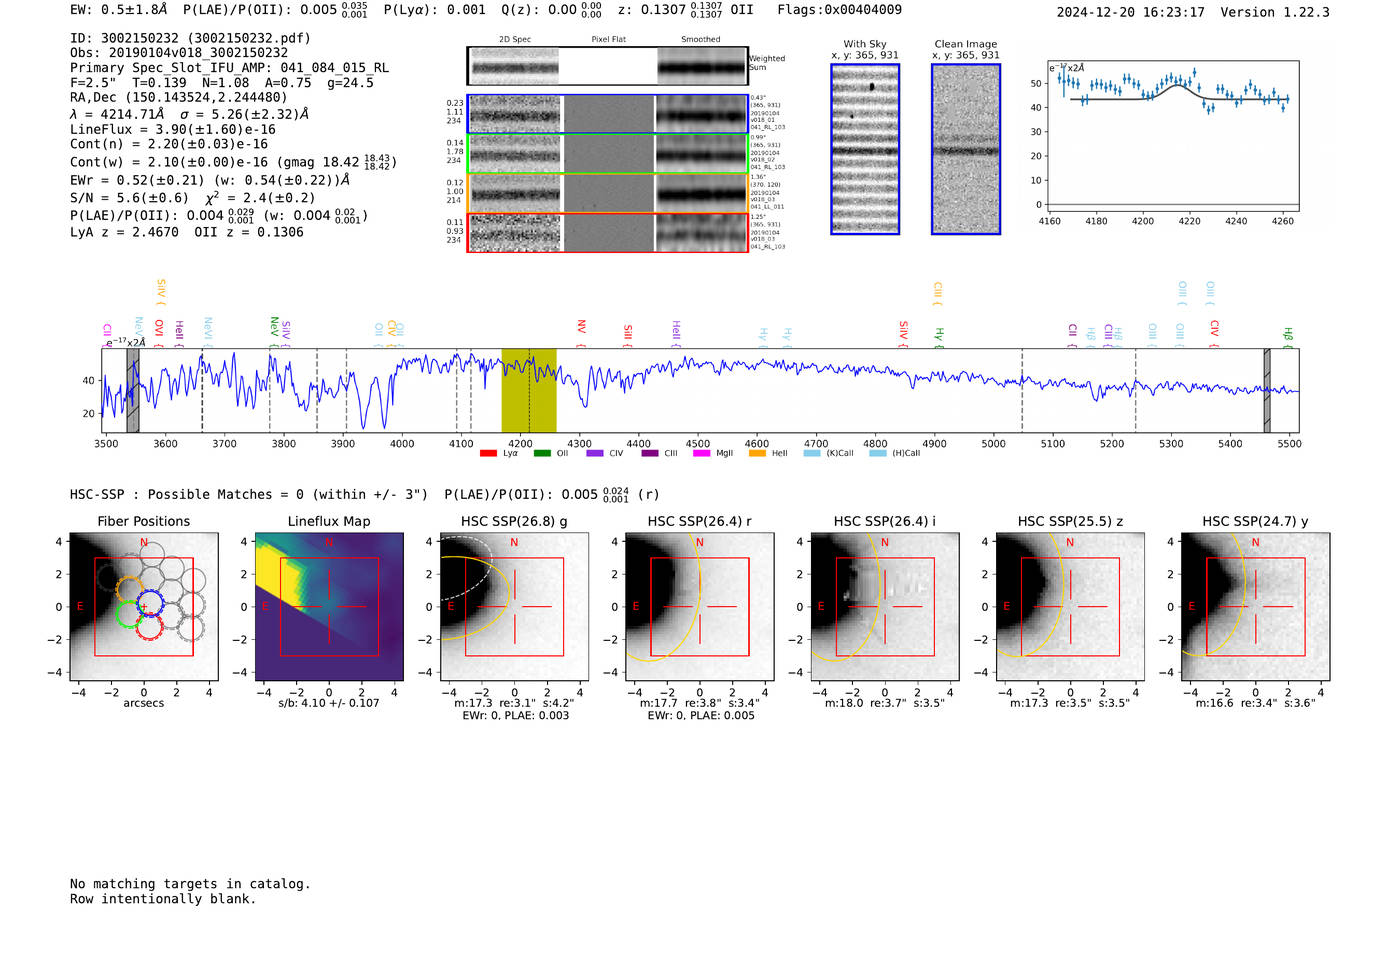View the HSC SSP g-band cutout
1400x953 pixels.
514,607
